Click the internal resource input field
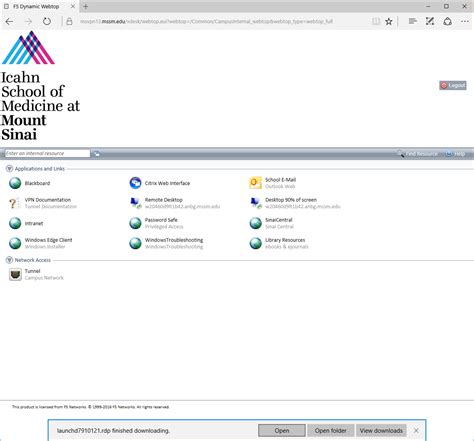 click(47, 153)
